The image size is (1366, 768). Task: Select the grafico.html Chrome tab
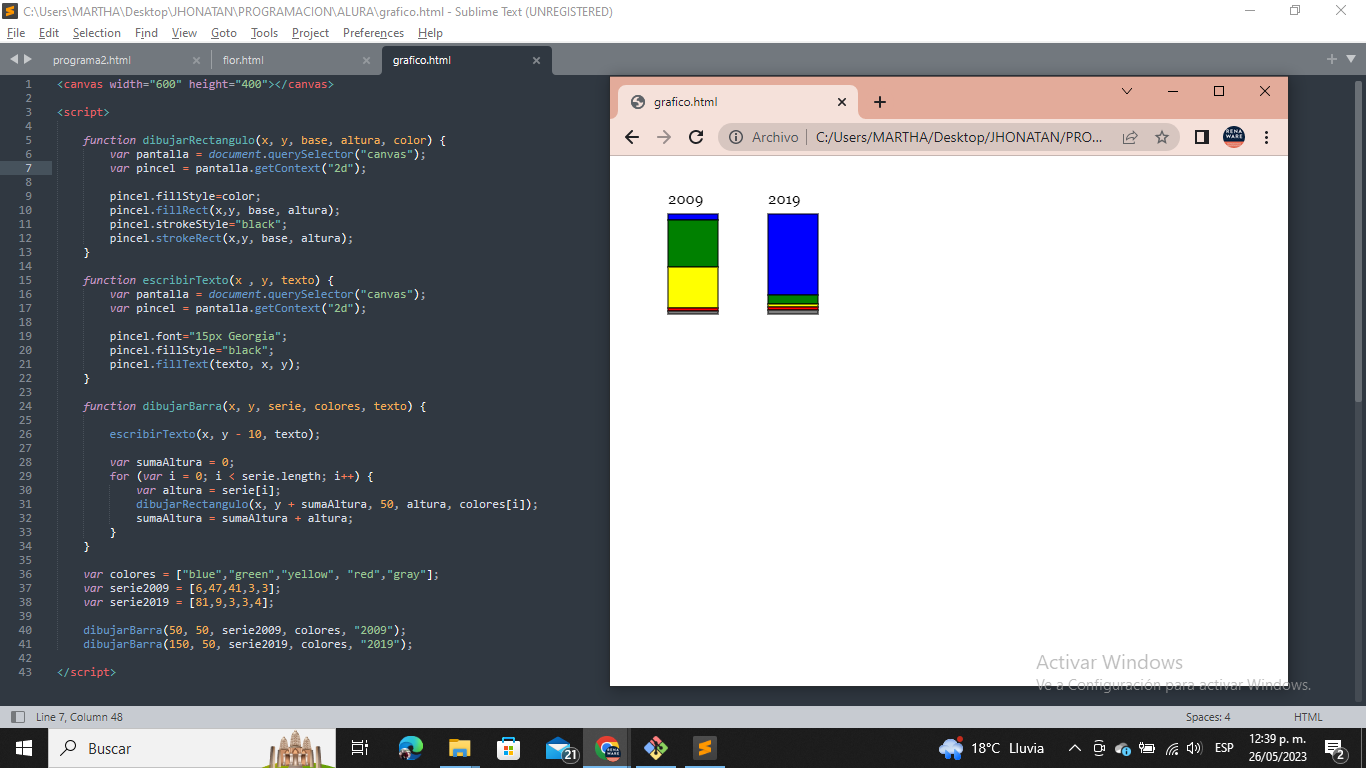(x=738, y=102)
